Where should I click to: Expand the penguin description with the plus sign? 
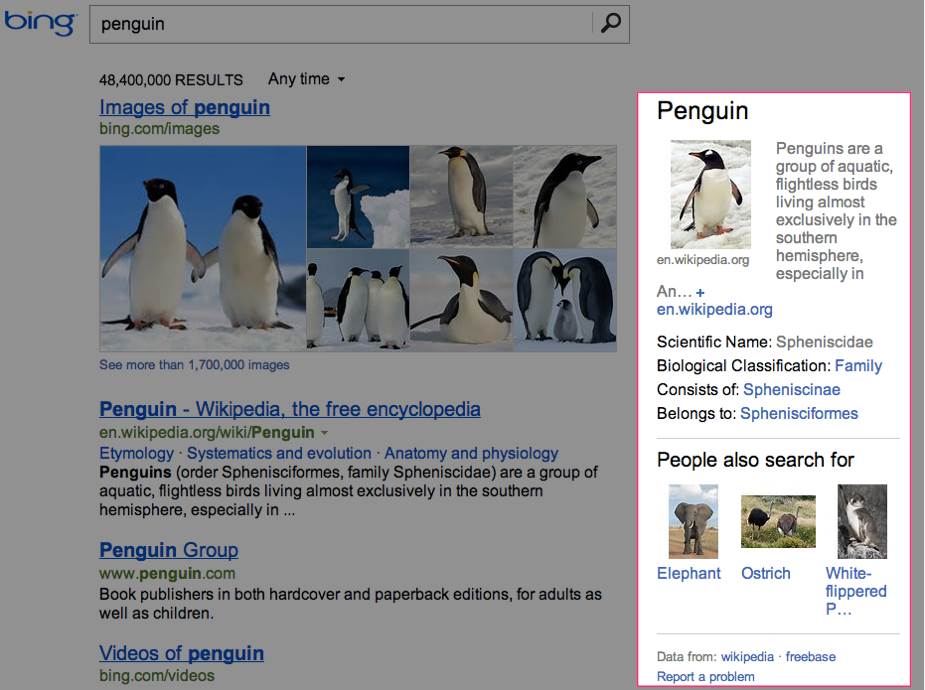pos(700,292)
